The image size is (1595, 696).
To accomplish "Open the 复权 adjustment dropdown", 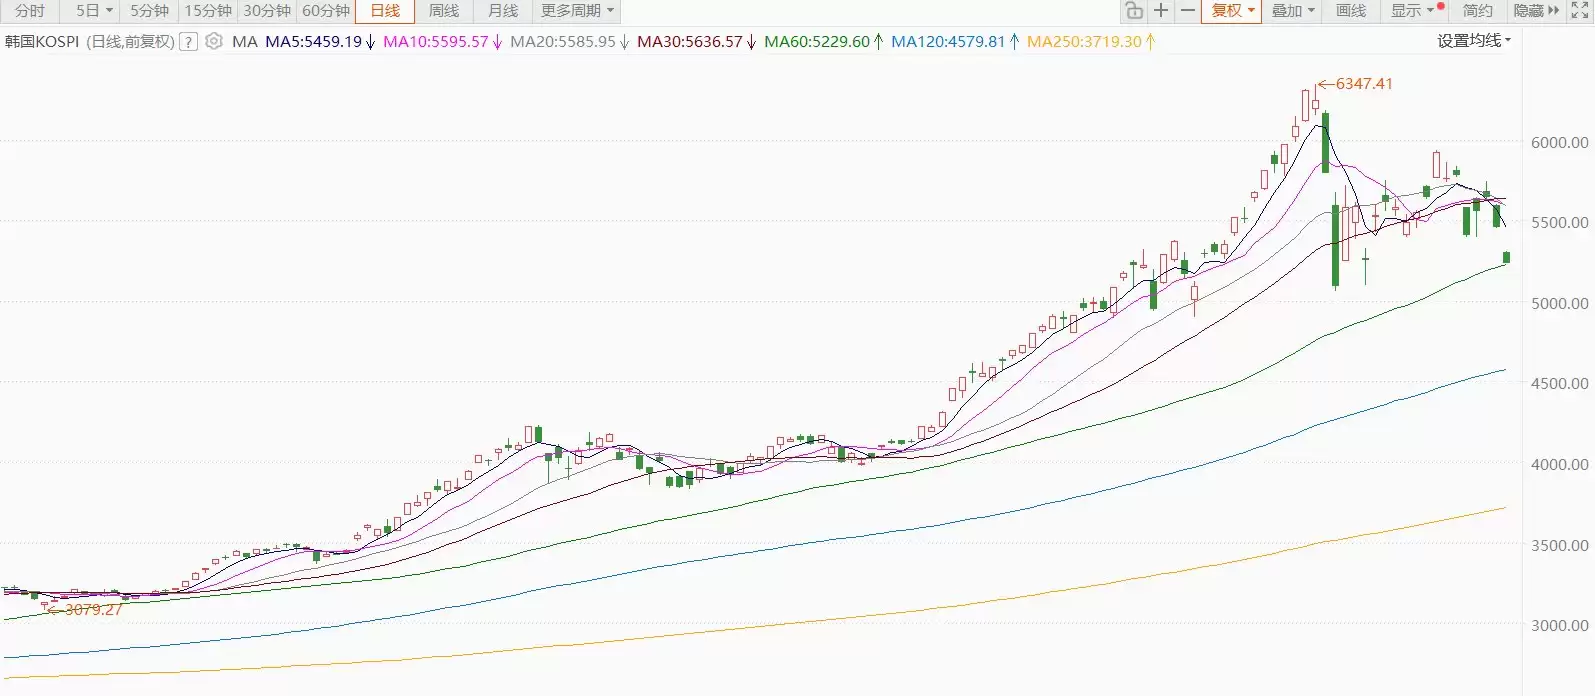I will click(1232, 11).
